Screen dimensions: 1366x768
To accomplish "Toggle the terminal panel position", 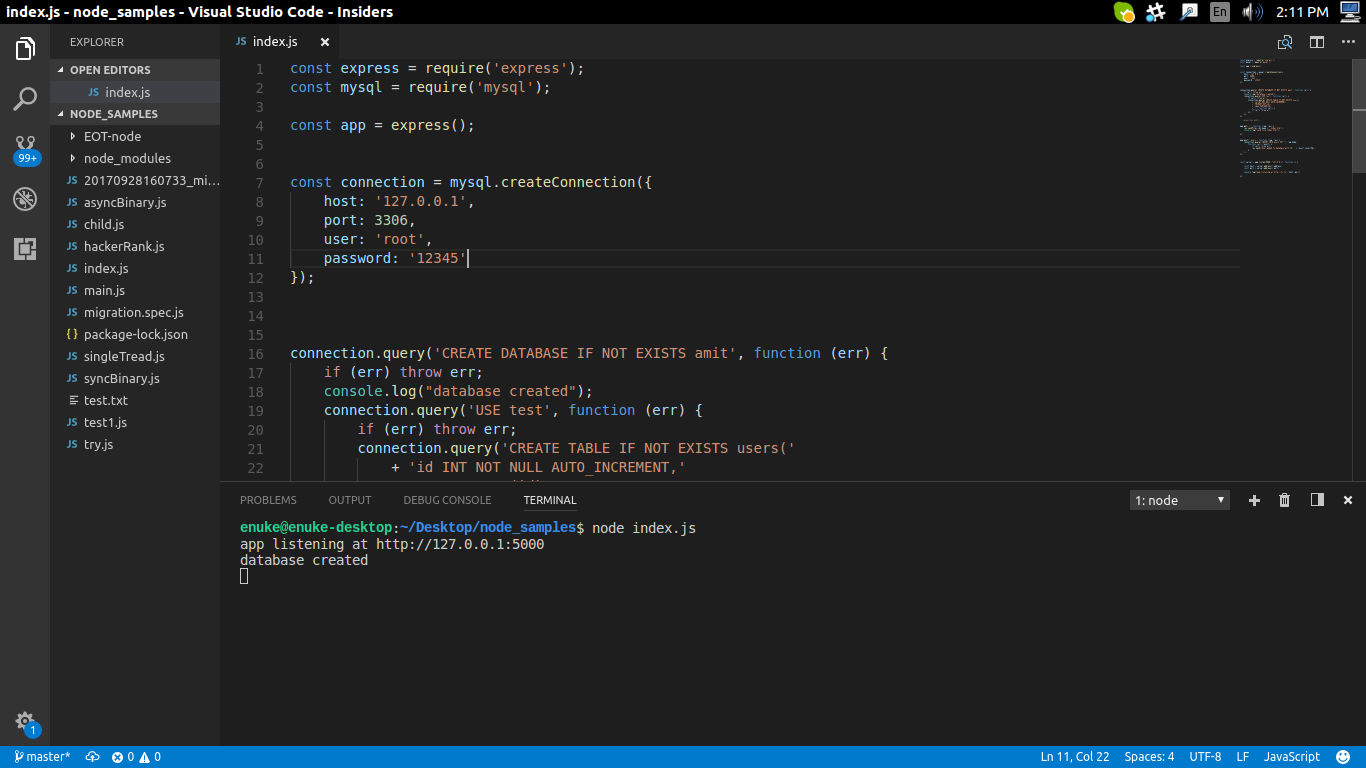I will [x=1317, y=500].
